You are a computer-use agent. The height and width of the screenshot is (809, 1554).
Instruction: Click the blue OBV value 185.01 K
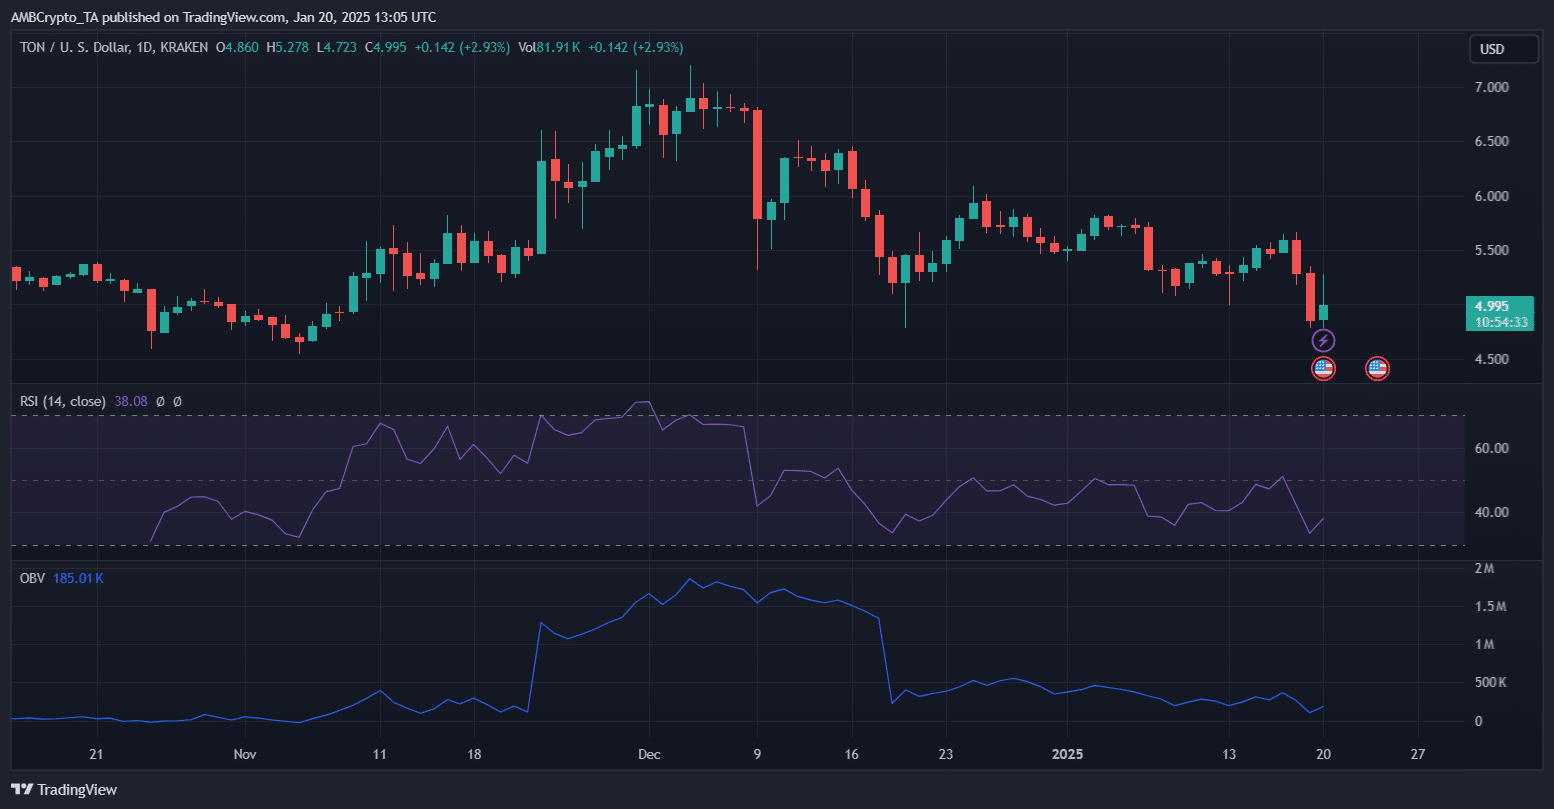pyautogui.click(x=79, y=578)
